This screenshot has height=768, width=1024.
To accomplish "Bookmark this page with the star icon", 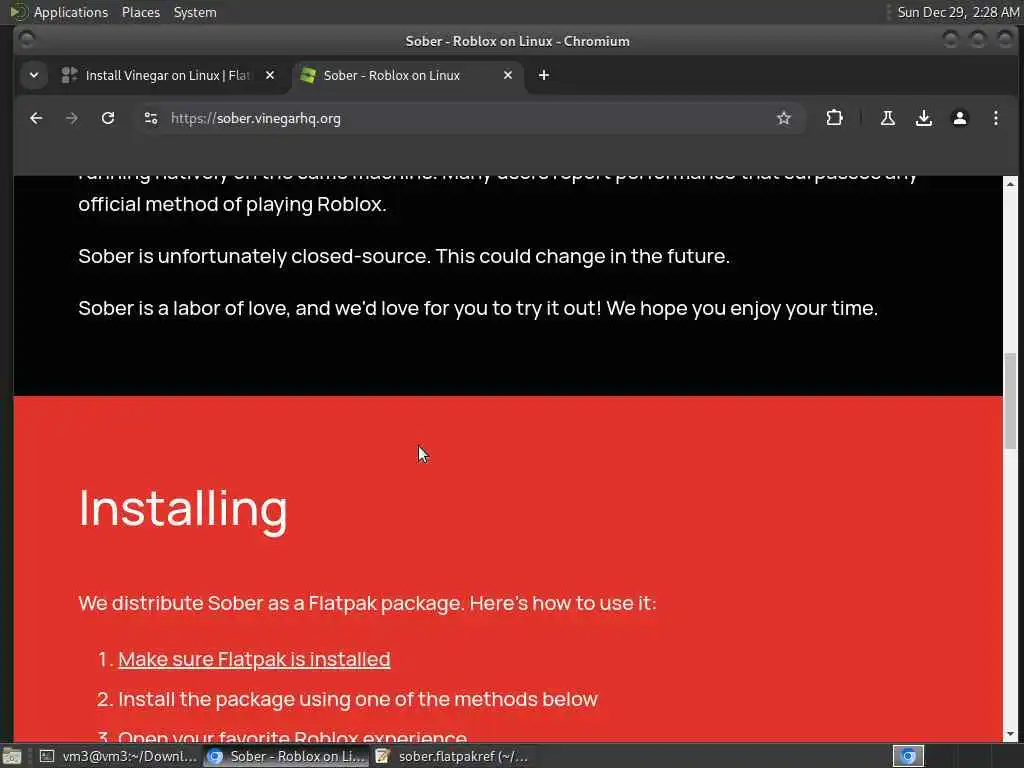I will [784, 118].
